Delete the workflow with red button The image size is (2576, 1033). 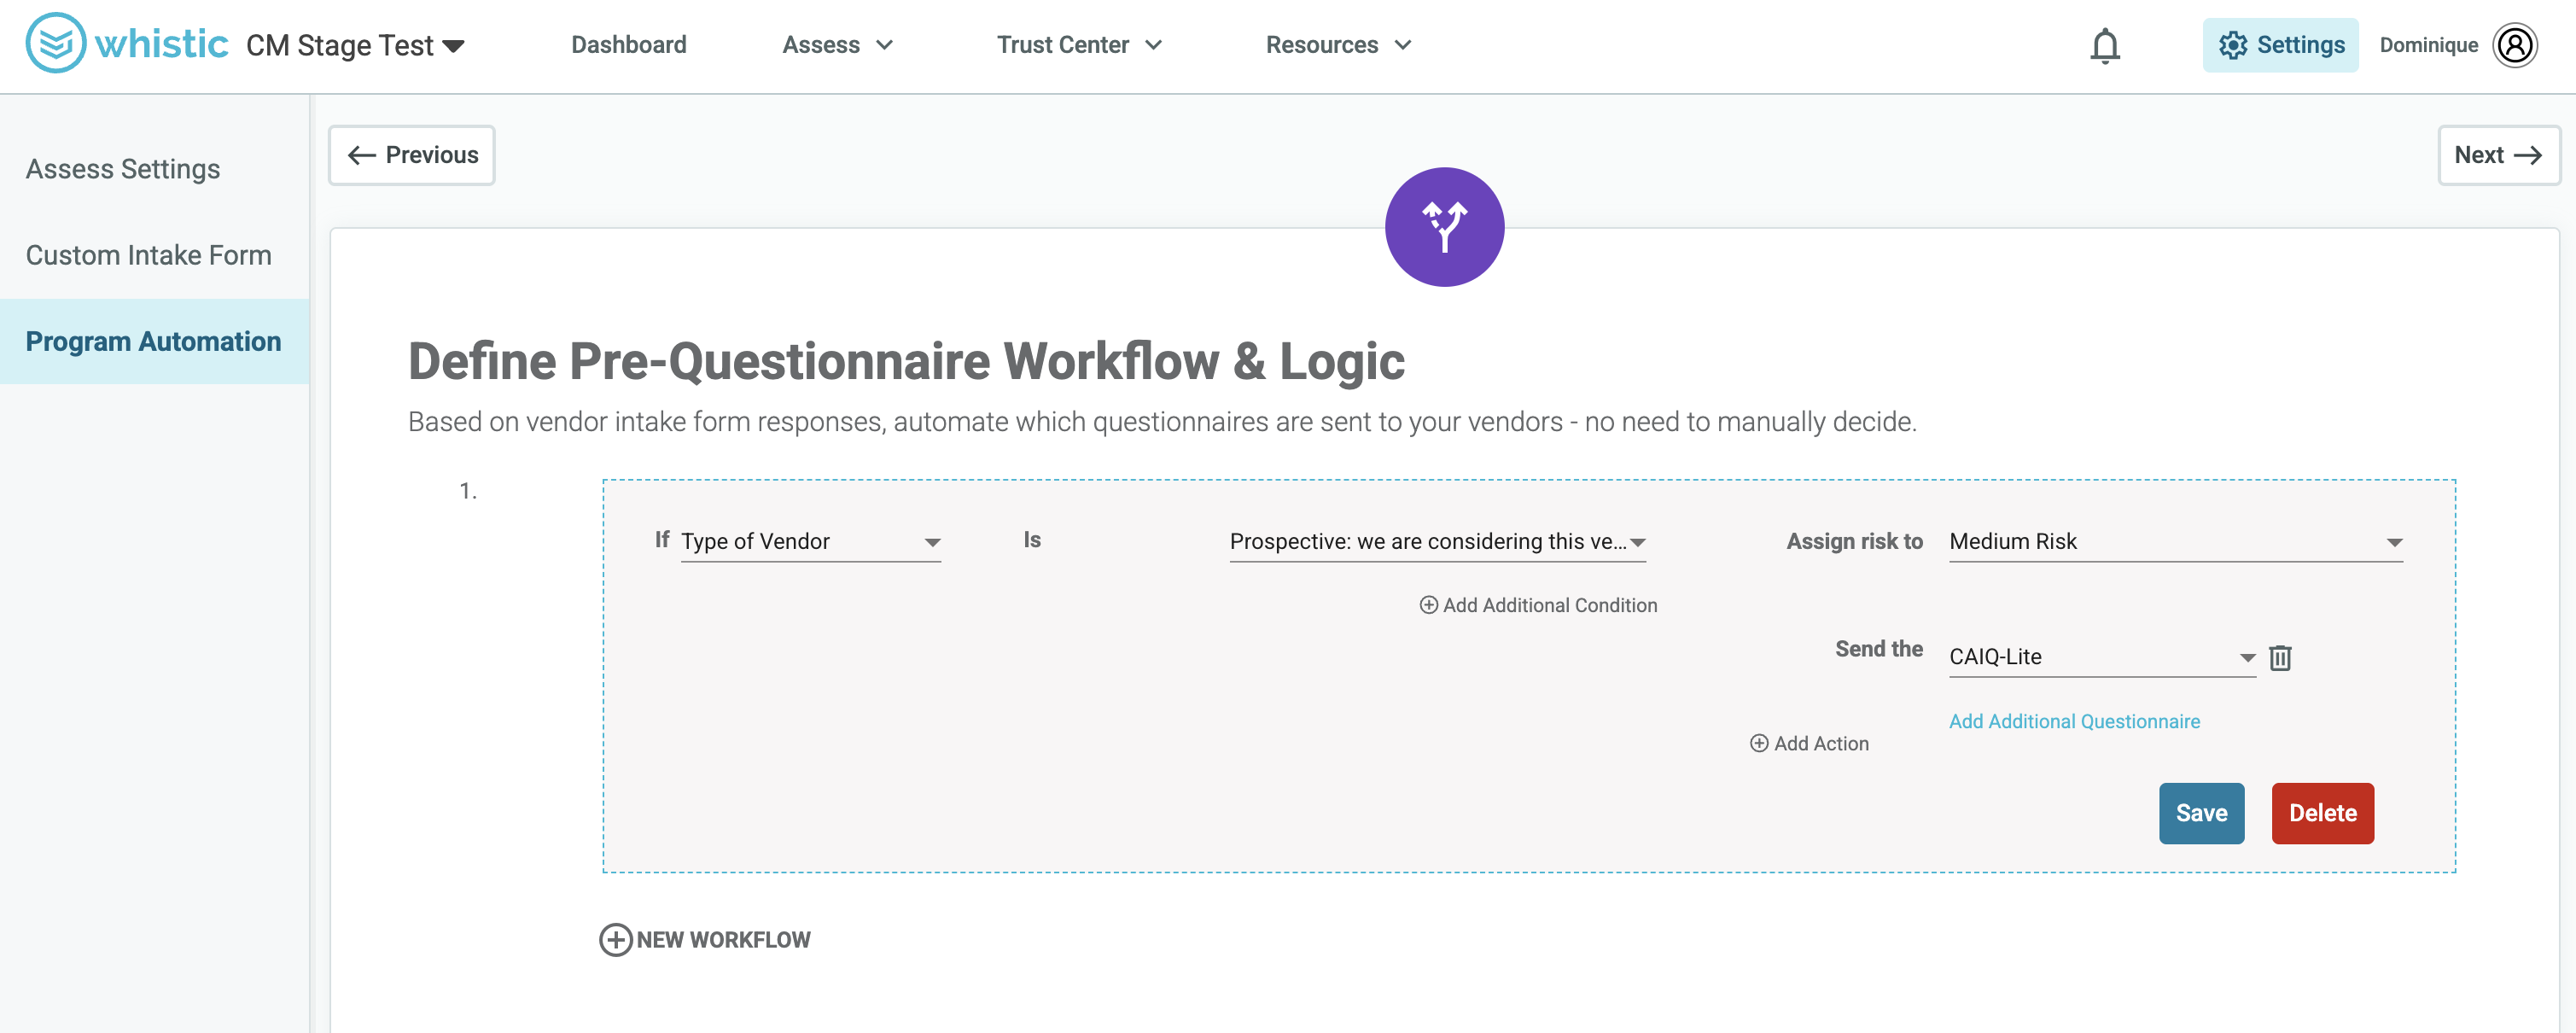[x=2322, y=813]
